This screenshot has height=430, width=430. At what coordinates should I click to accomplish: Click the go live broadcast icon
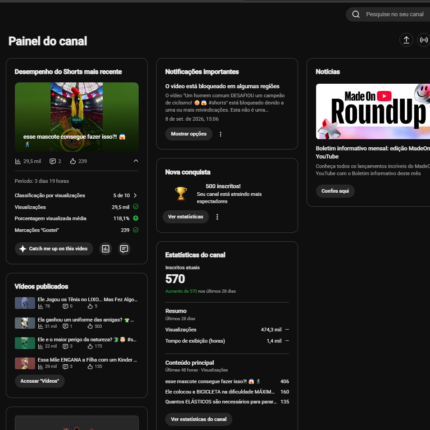coord(424,40)
